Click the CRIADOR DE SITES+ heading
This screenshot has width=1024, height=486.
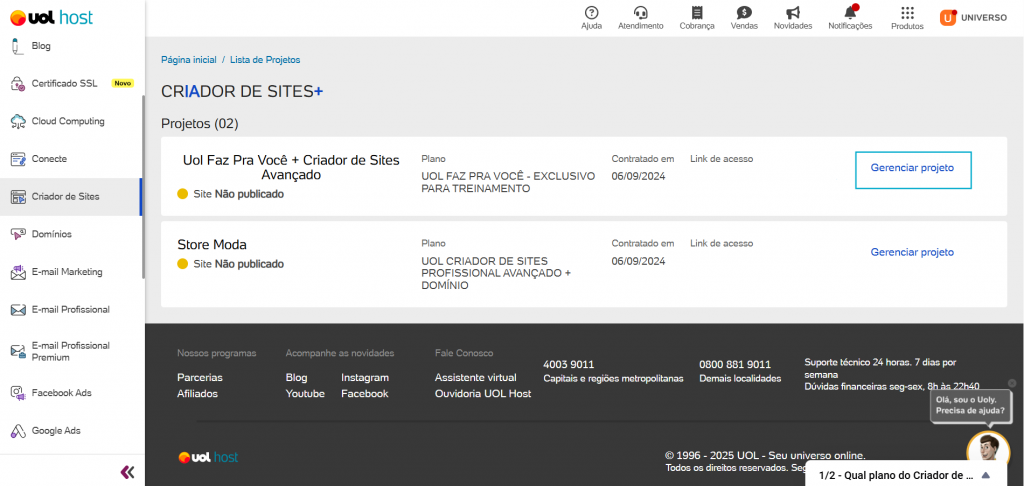(x=242, y=92)
